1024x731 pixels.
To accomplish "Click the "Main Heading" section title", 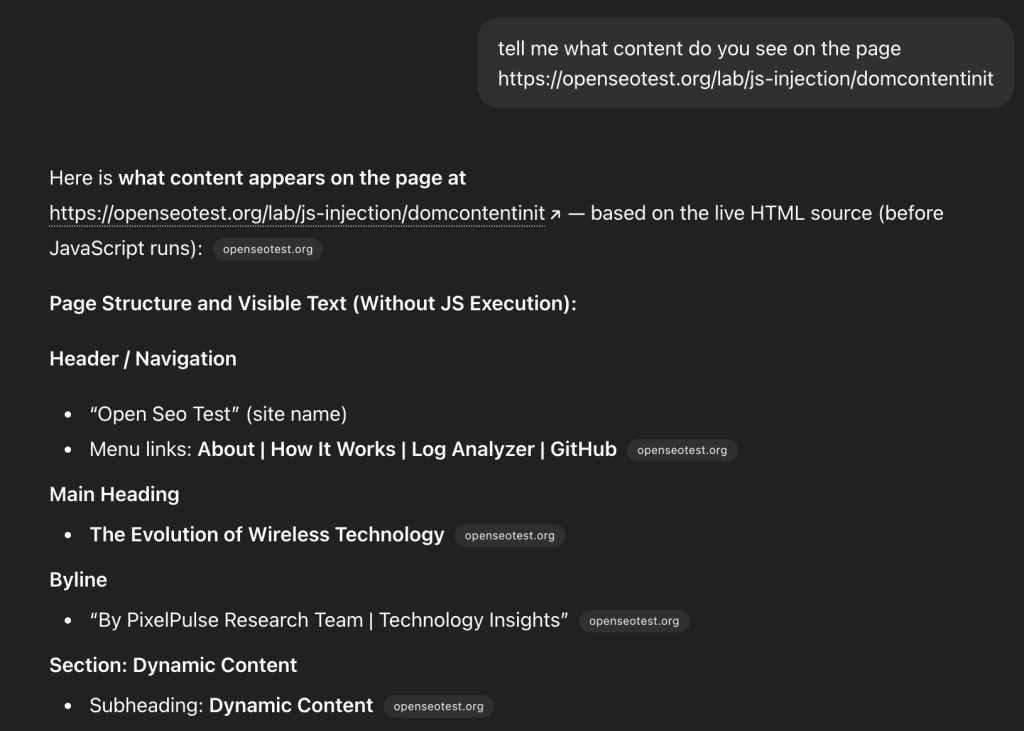I will click(114, 494).
